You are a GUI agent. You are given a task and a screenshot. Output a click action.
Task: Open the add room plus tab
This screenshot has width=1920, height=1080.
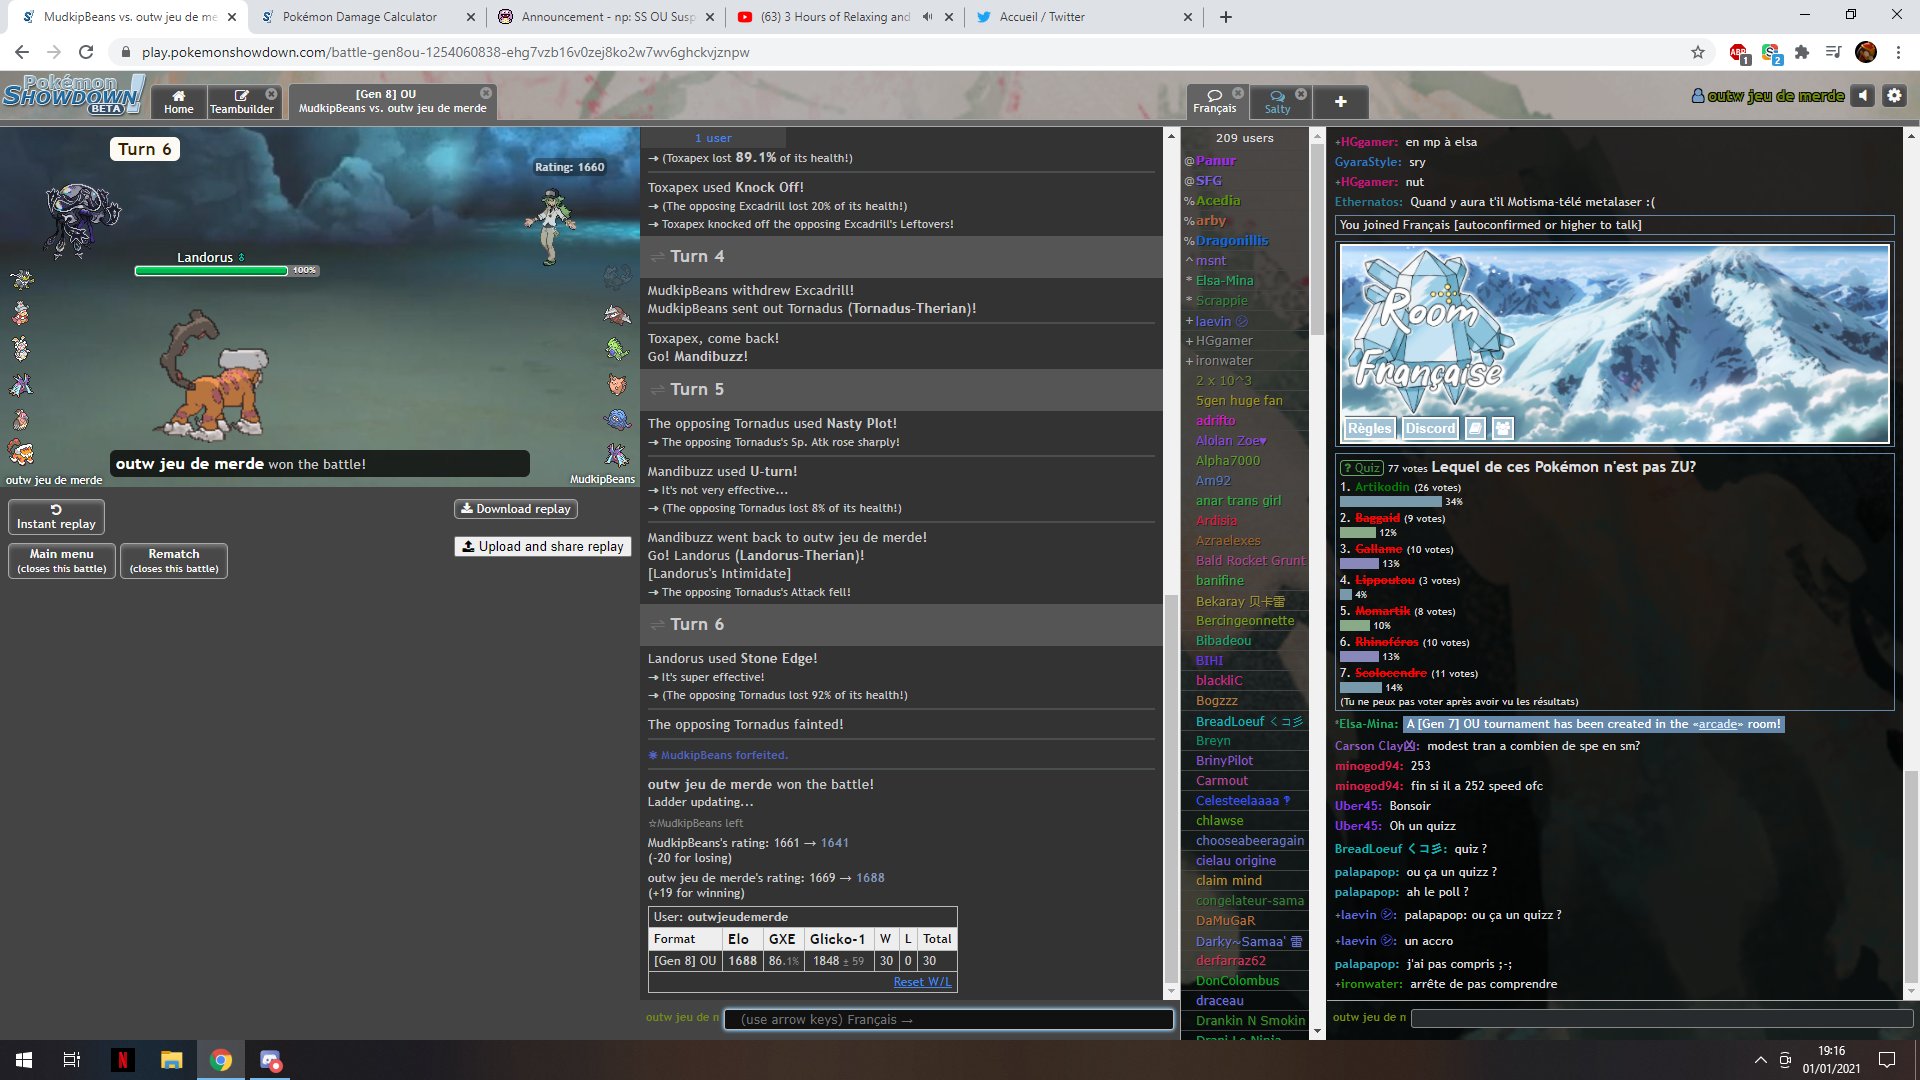click(x=1340, y=101)
